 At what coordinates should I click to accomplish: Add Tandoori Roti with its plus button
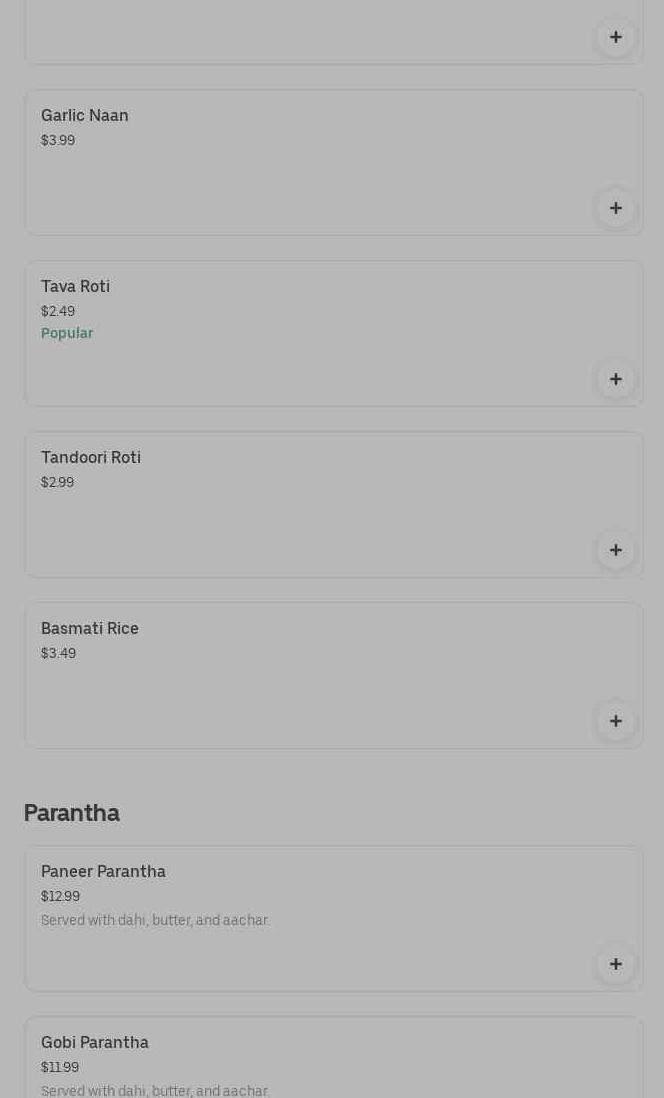616,550
